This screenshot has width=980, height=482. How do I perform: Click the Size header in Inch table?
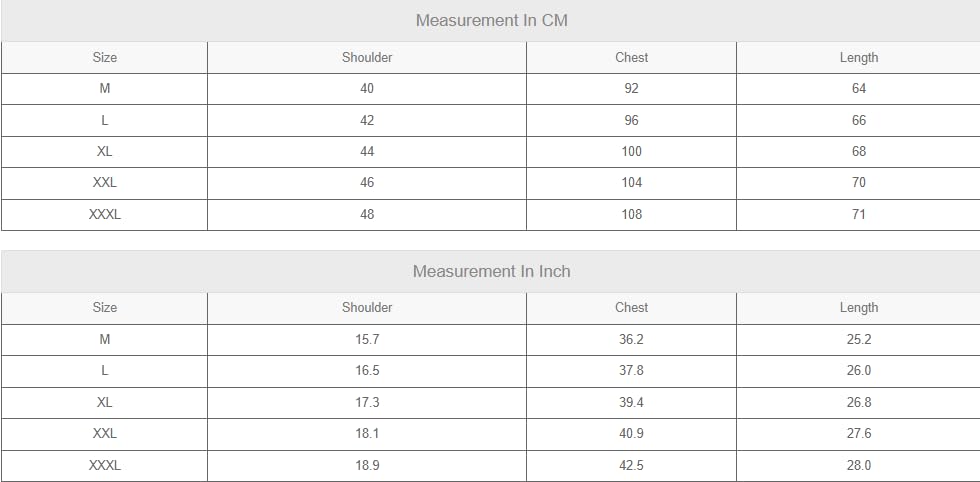(105, 308)
